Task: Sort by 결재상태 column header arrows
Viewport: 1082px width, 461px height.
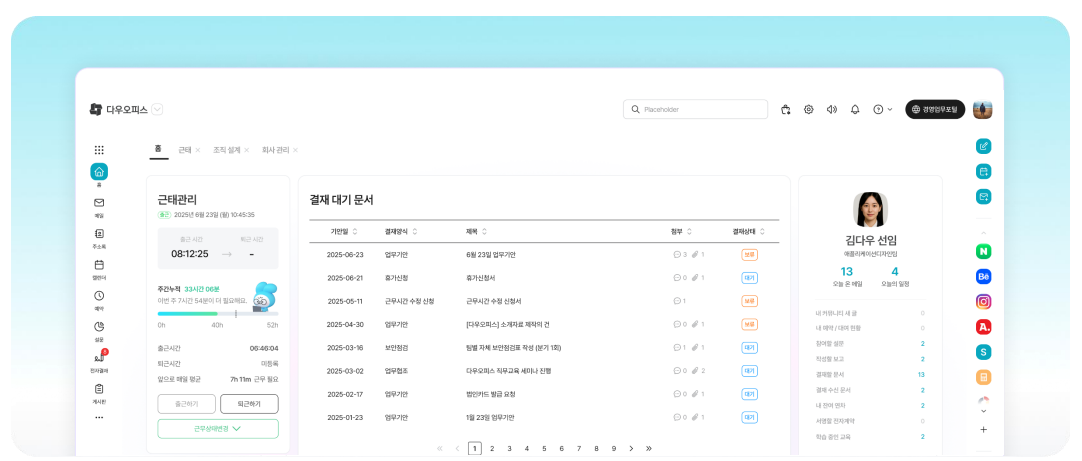Action: 762,231
